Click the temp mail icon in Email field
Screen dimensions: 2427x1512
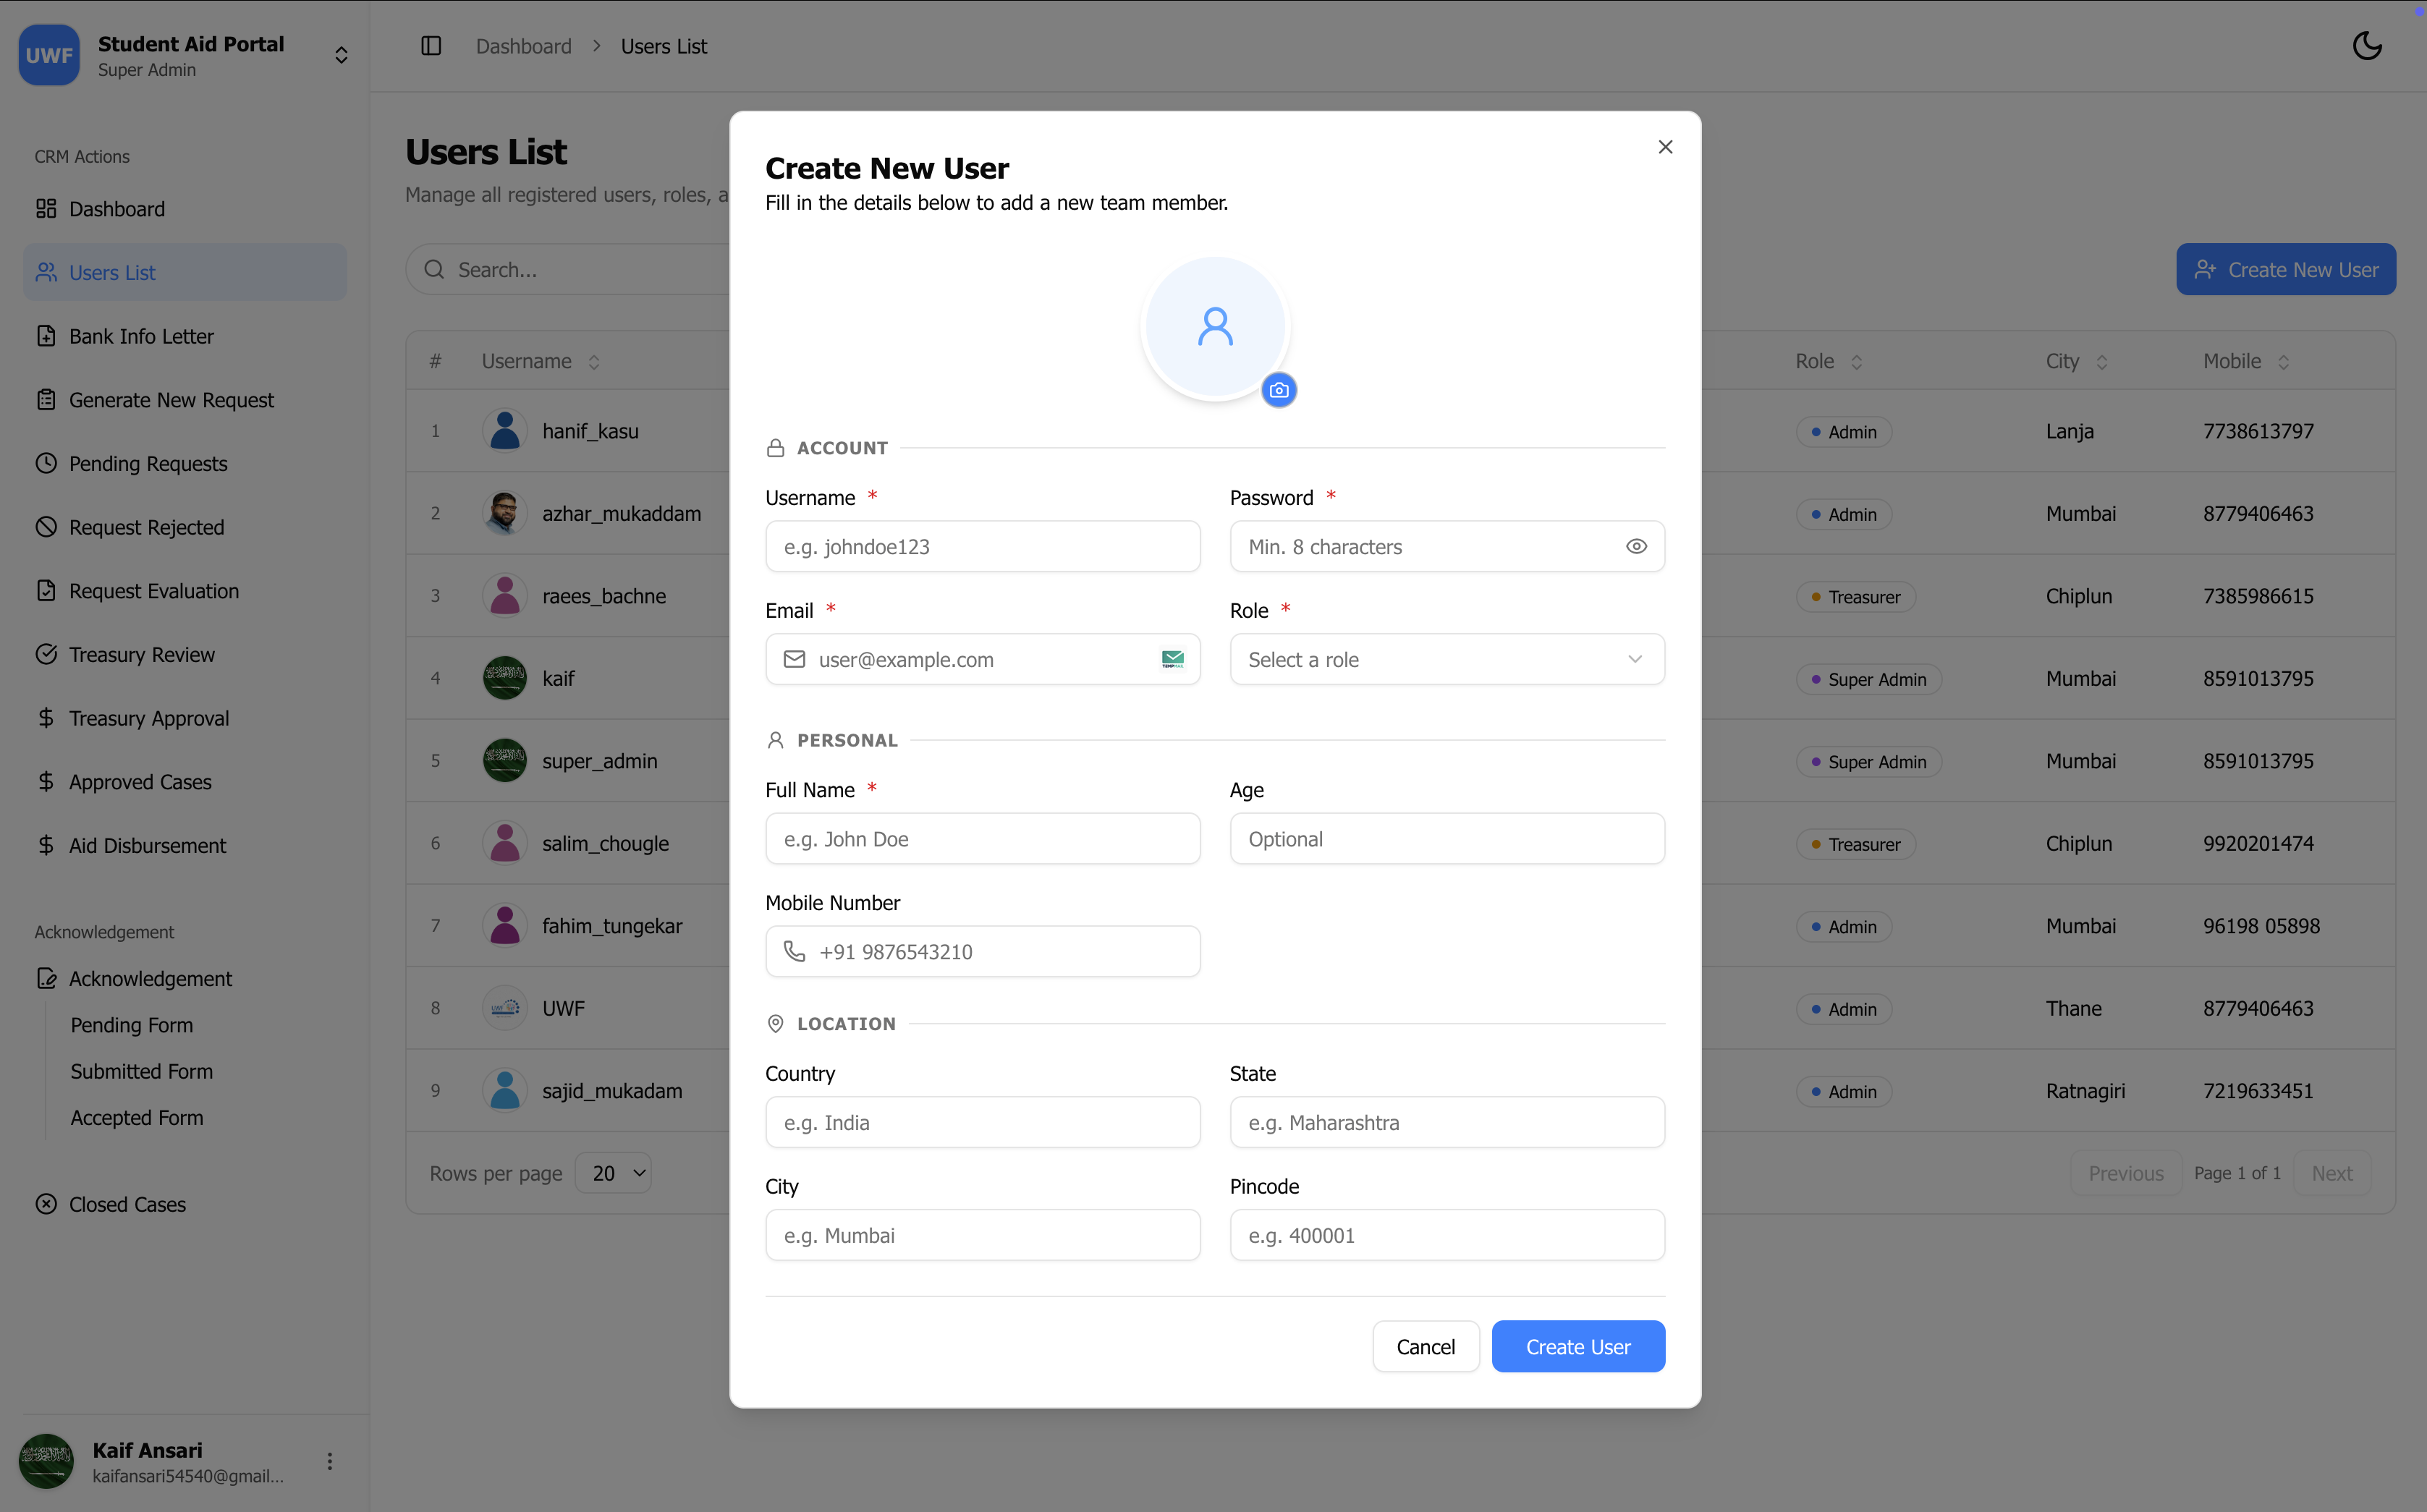(1172, 659)
